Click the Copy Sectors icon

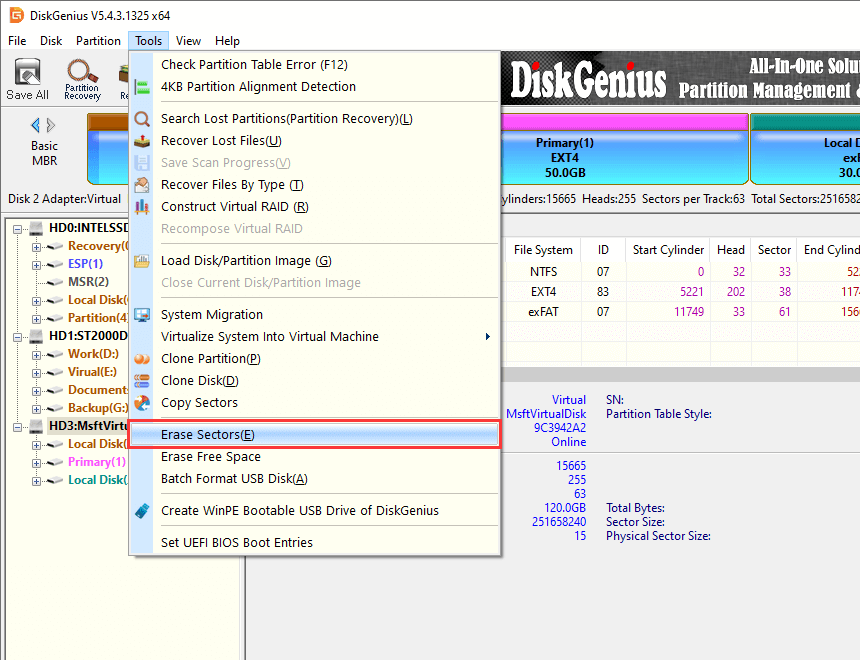pos(142,403)
